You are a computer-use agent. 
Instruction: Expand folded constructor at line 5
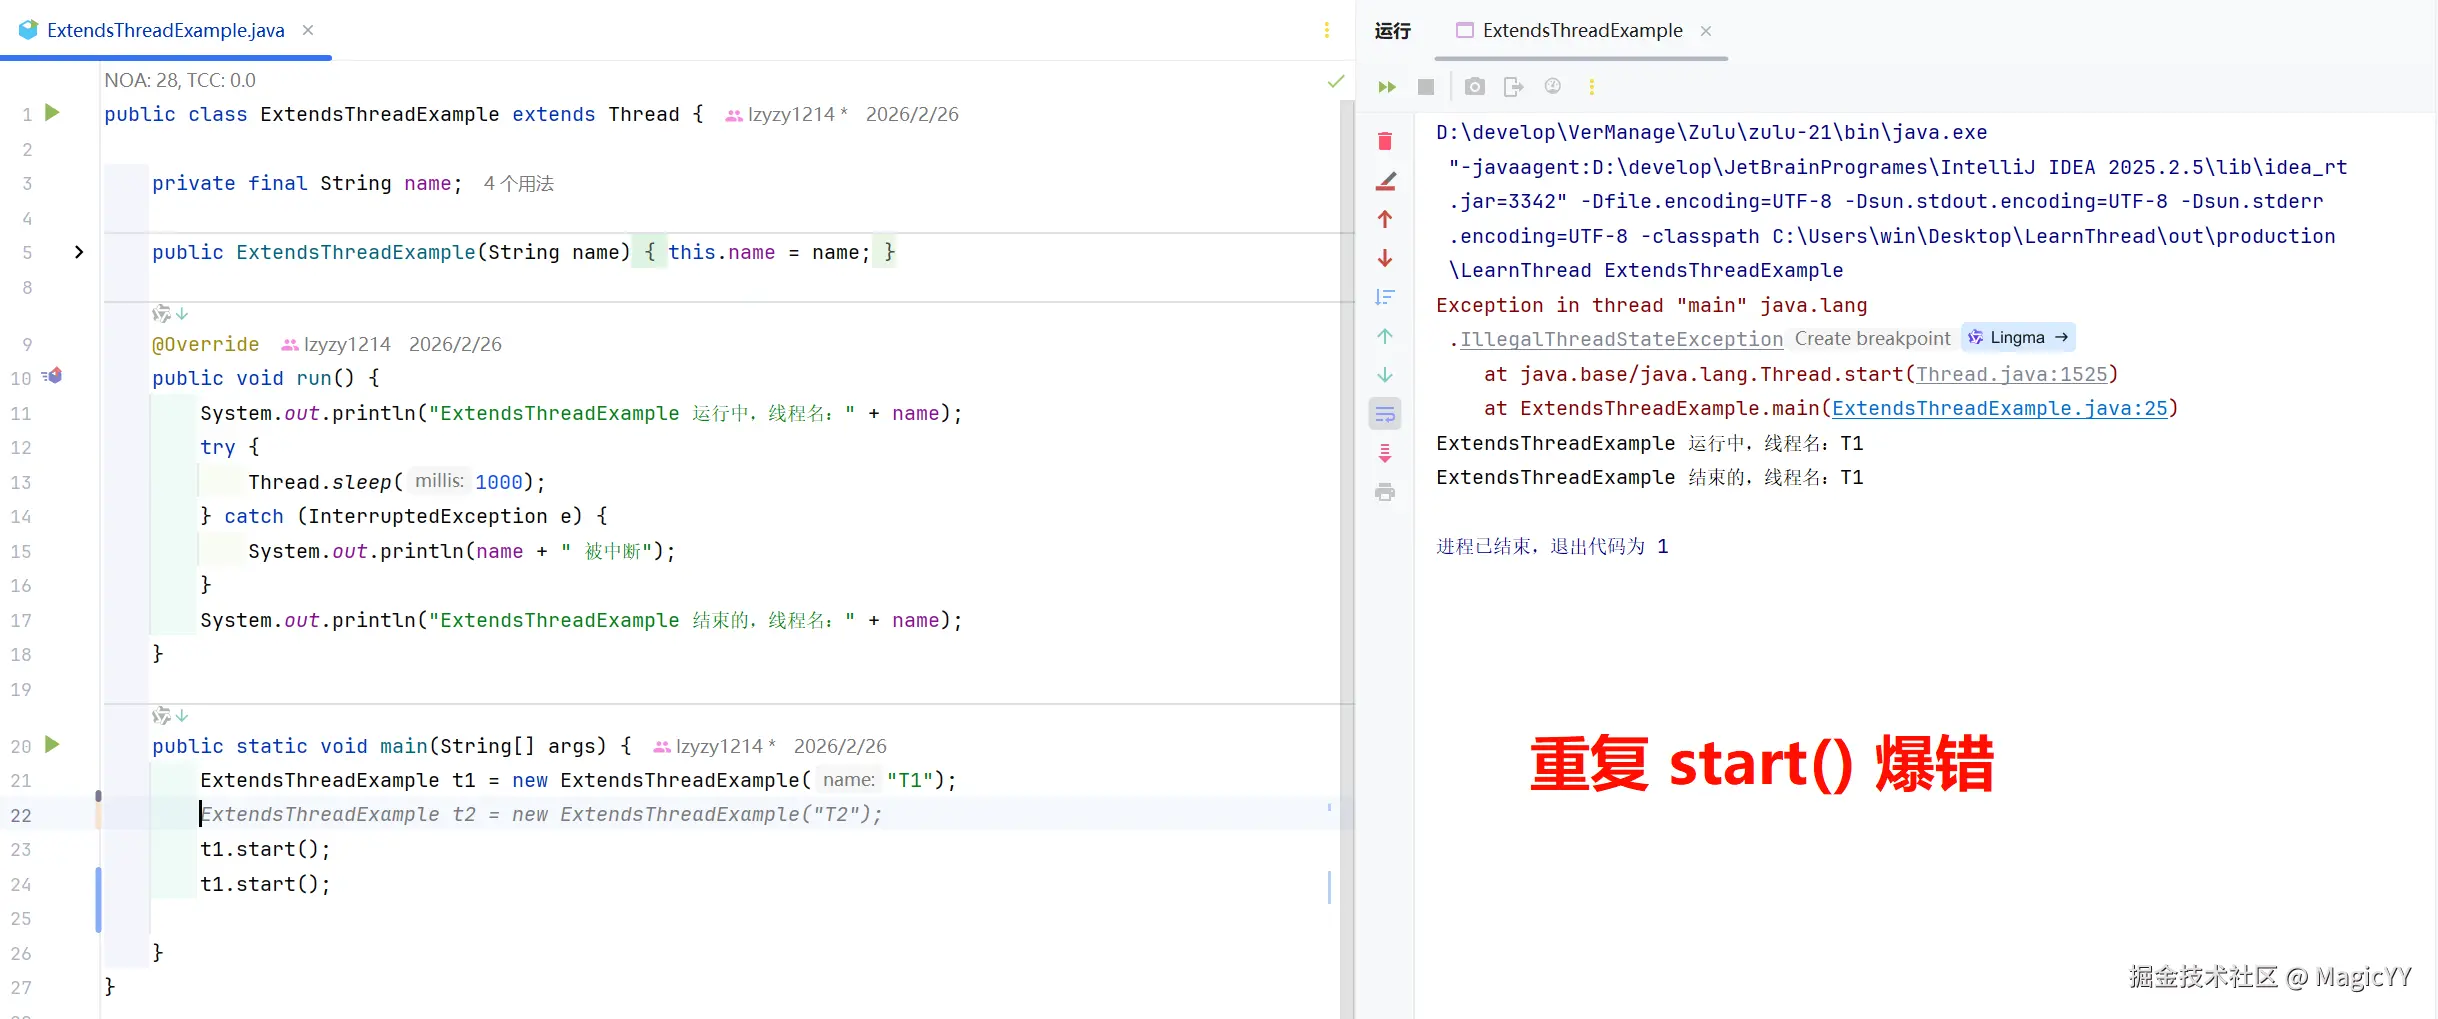tap(79, 252)
